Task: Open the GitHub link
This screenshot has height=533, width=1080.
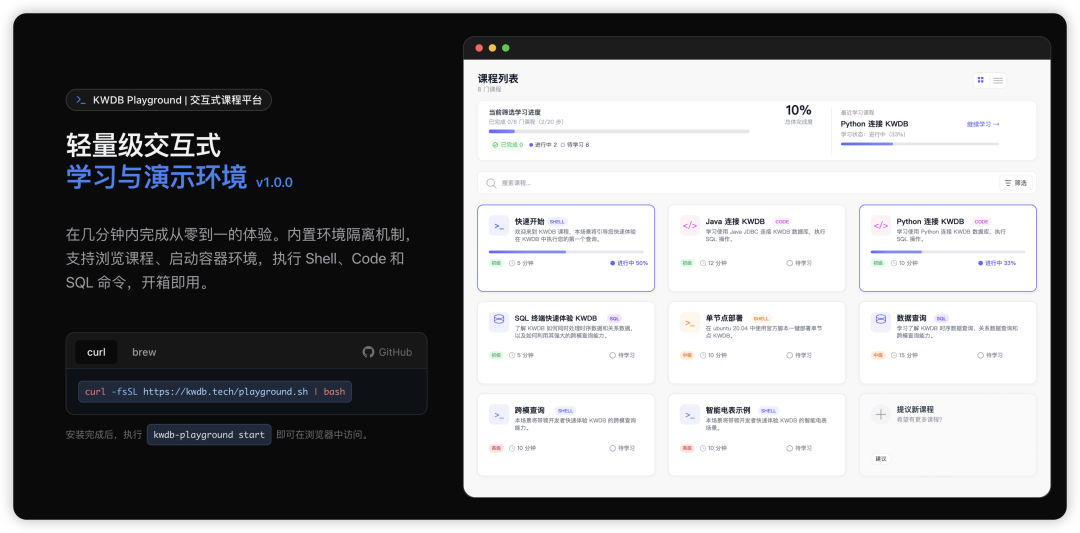Action: 387,352
